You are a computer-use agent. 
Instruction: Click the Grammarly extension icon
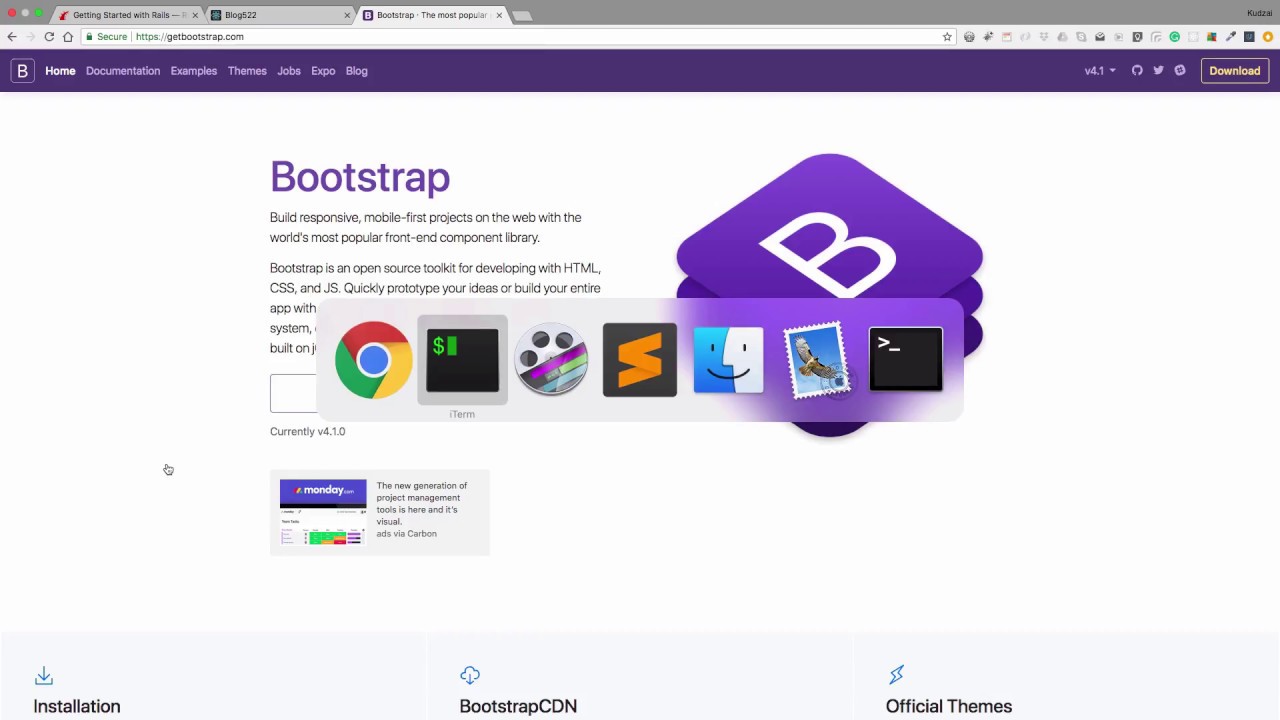point(1175,37)
